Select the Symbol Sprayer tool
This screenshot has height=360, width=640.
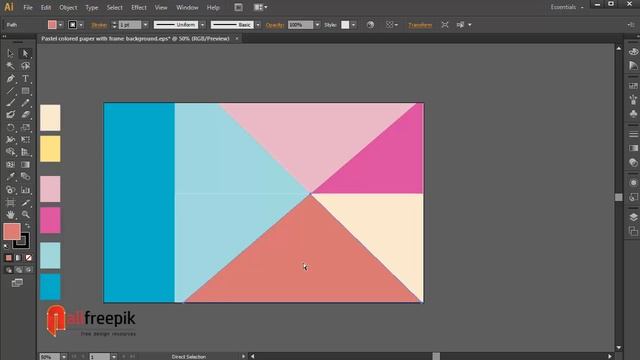[11, 190]
